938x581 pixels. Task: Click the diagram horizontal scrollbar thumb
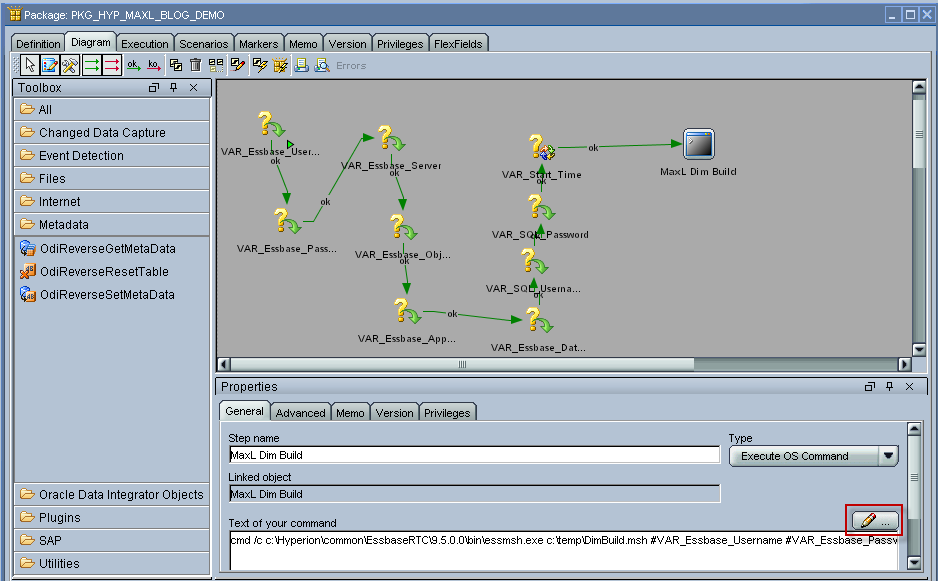462,364
